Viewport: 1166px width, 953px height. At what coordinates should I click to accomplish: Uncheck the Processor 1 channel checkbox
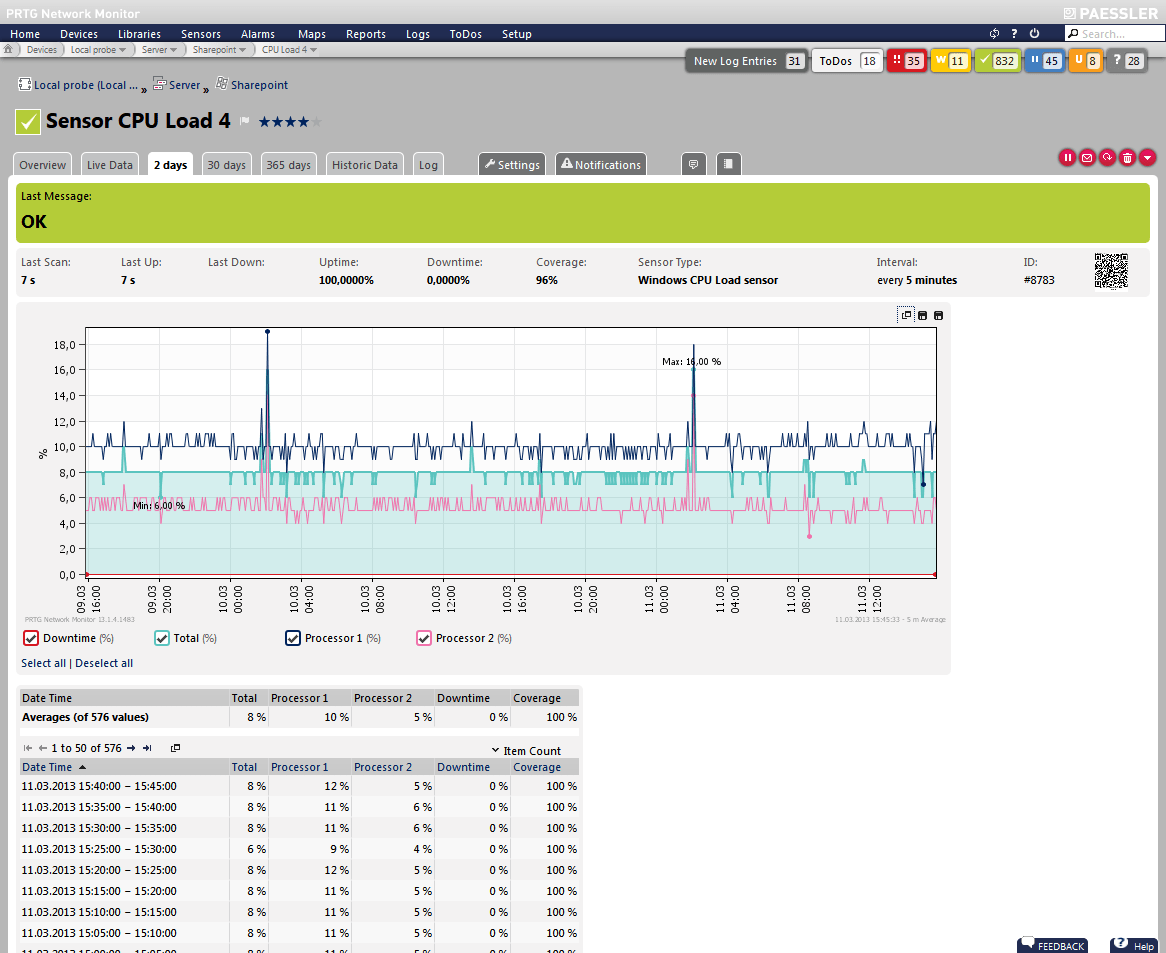point(293,638)
